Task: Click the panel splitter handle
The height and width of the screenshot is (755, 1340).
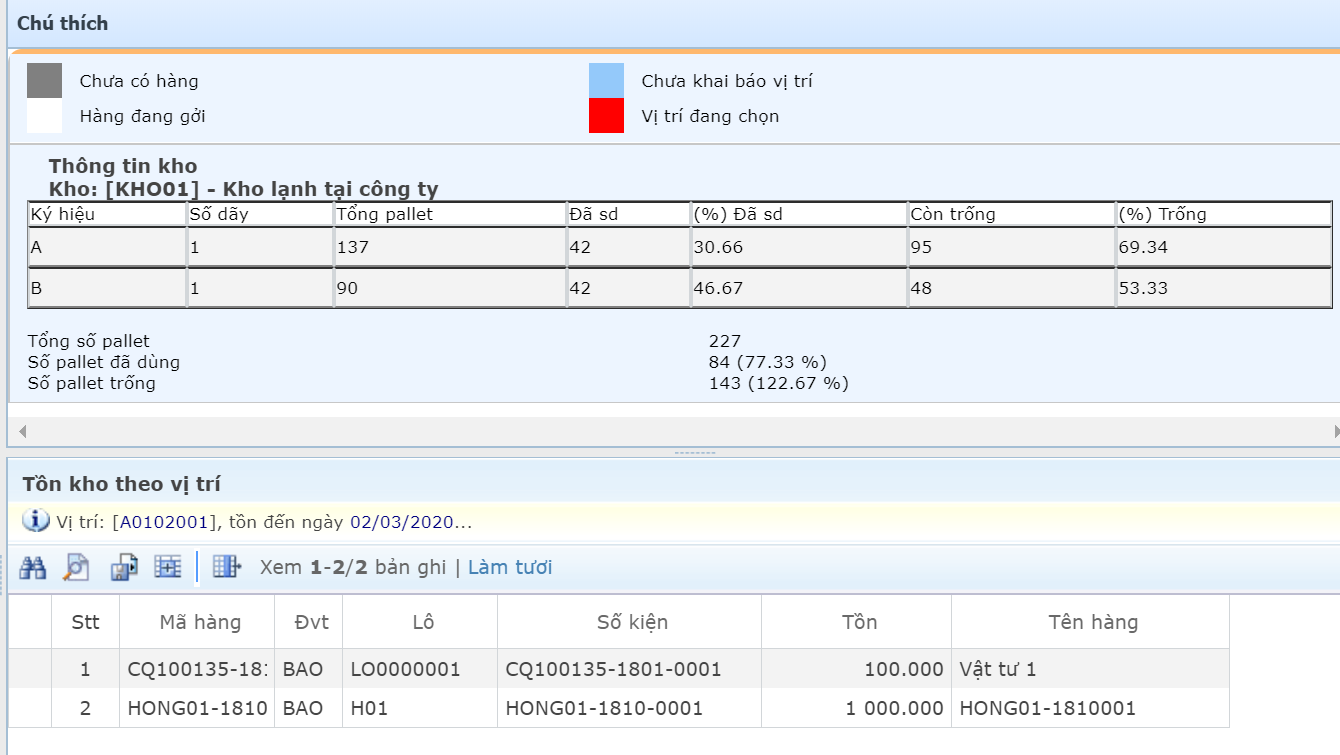Action: (x=694, y=453)
